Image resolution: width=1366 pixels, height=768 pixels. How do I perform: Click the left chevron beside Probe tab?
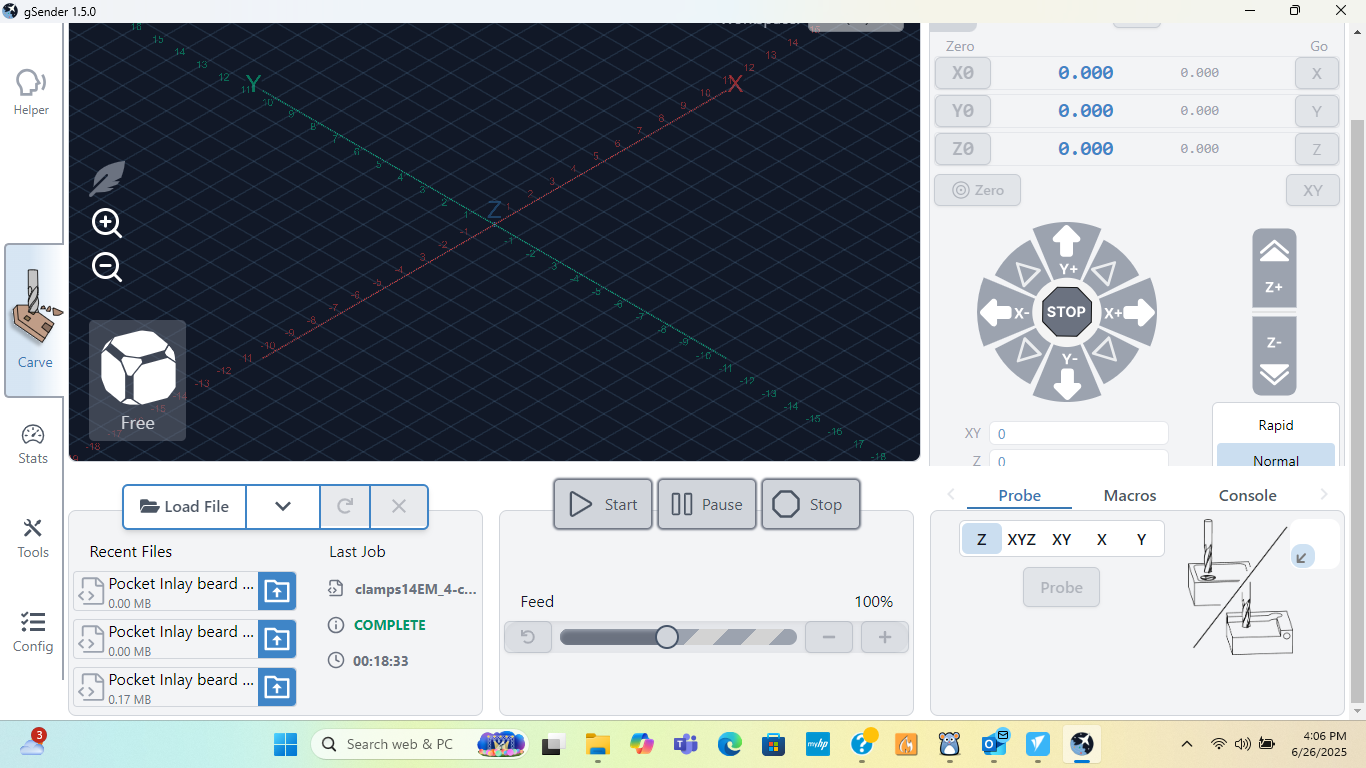[950, 494]
